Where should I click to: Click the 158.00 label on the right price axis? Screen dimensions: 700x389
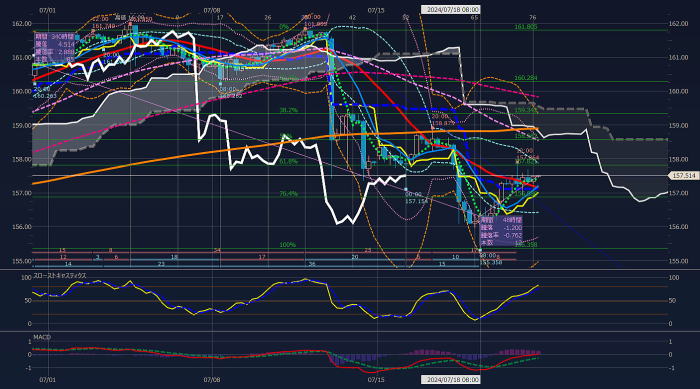(x=678, y=159)
